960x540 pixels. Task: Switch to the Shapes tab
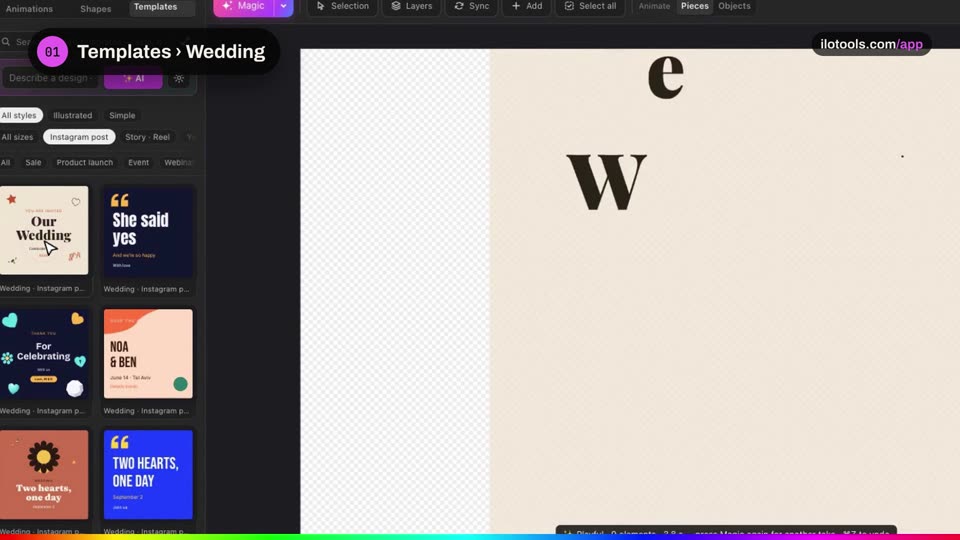[x=96, y=9]
